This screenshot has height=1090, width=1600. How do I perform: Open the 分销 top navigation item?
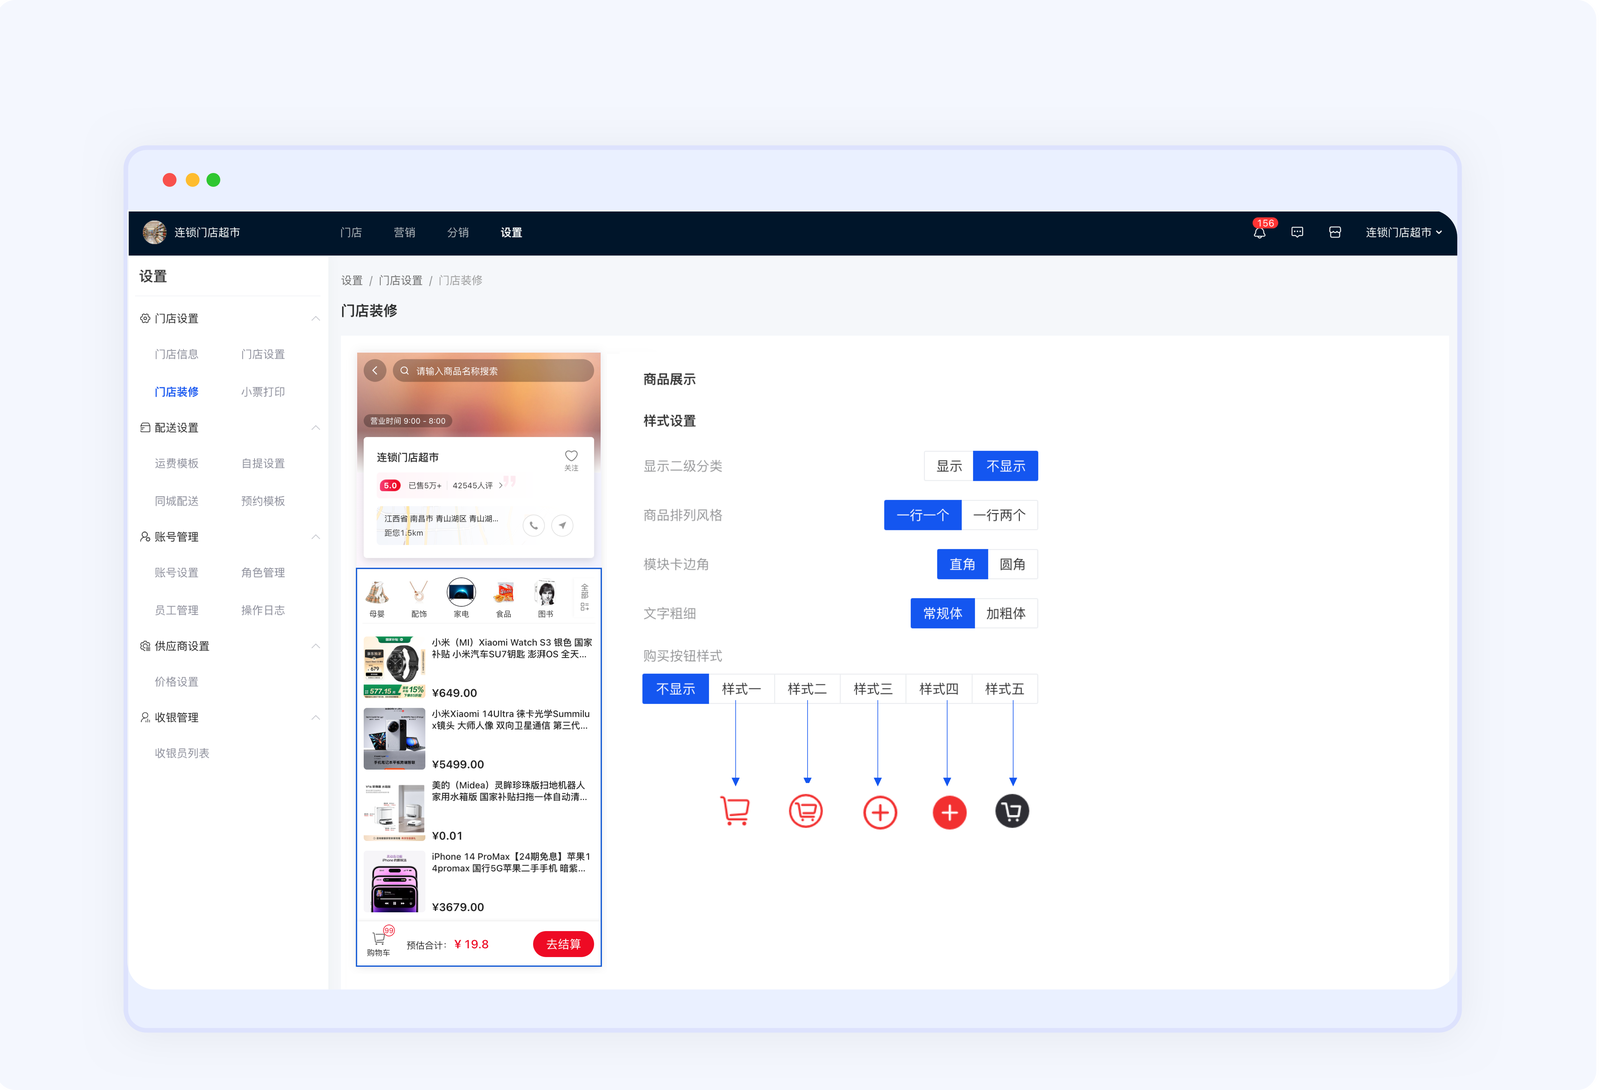tap(458, 232)
